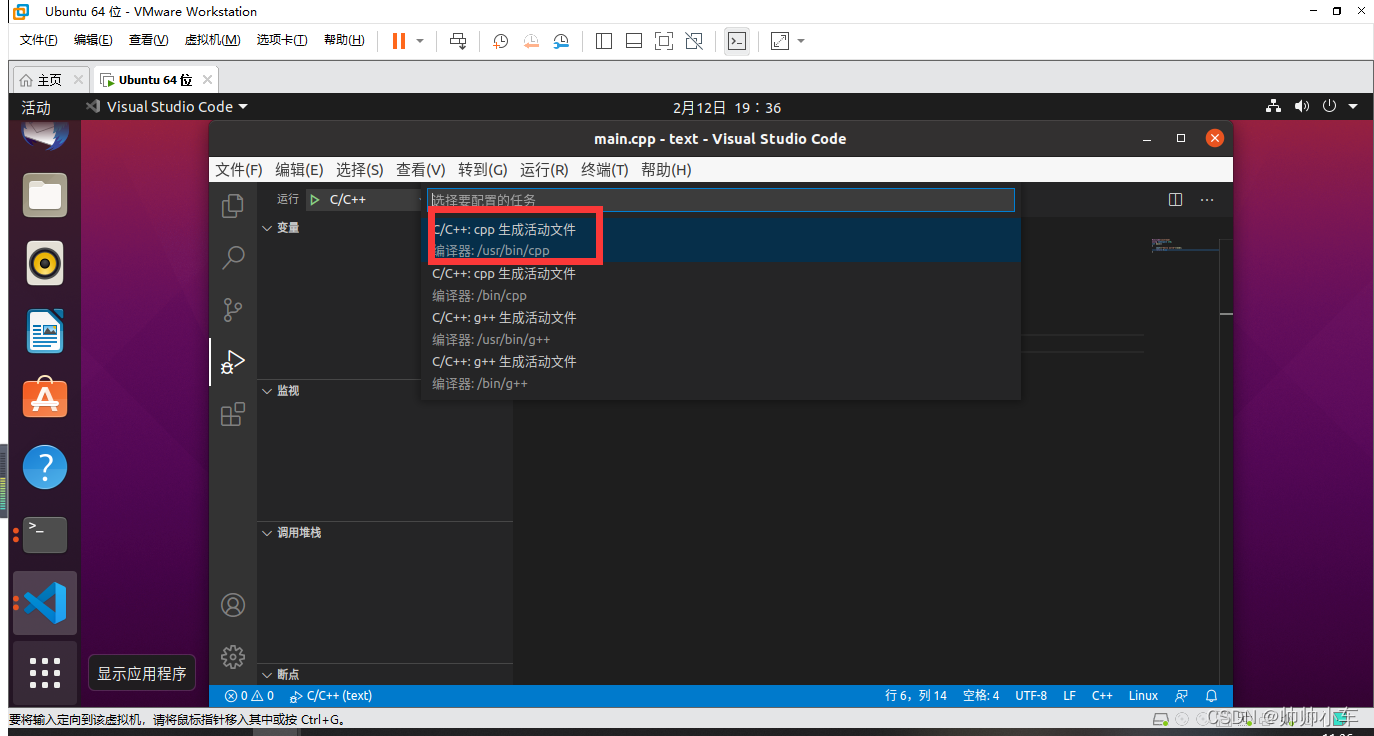Viewport: 1374px width, 736px height.
Task: Switch to the 主页 tab in VMware
Action: pyautogui.click(x=50, y=80)
